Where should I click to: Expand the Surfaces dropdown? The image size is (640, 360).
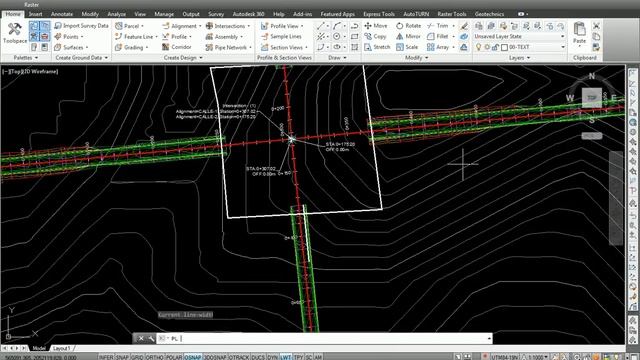pos(87,48)
